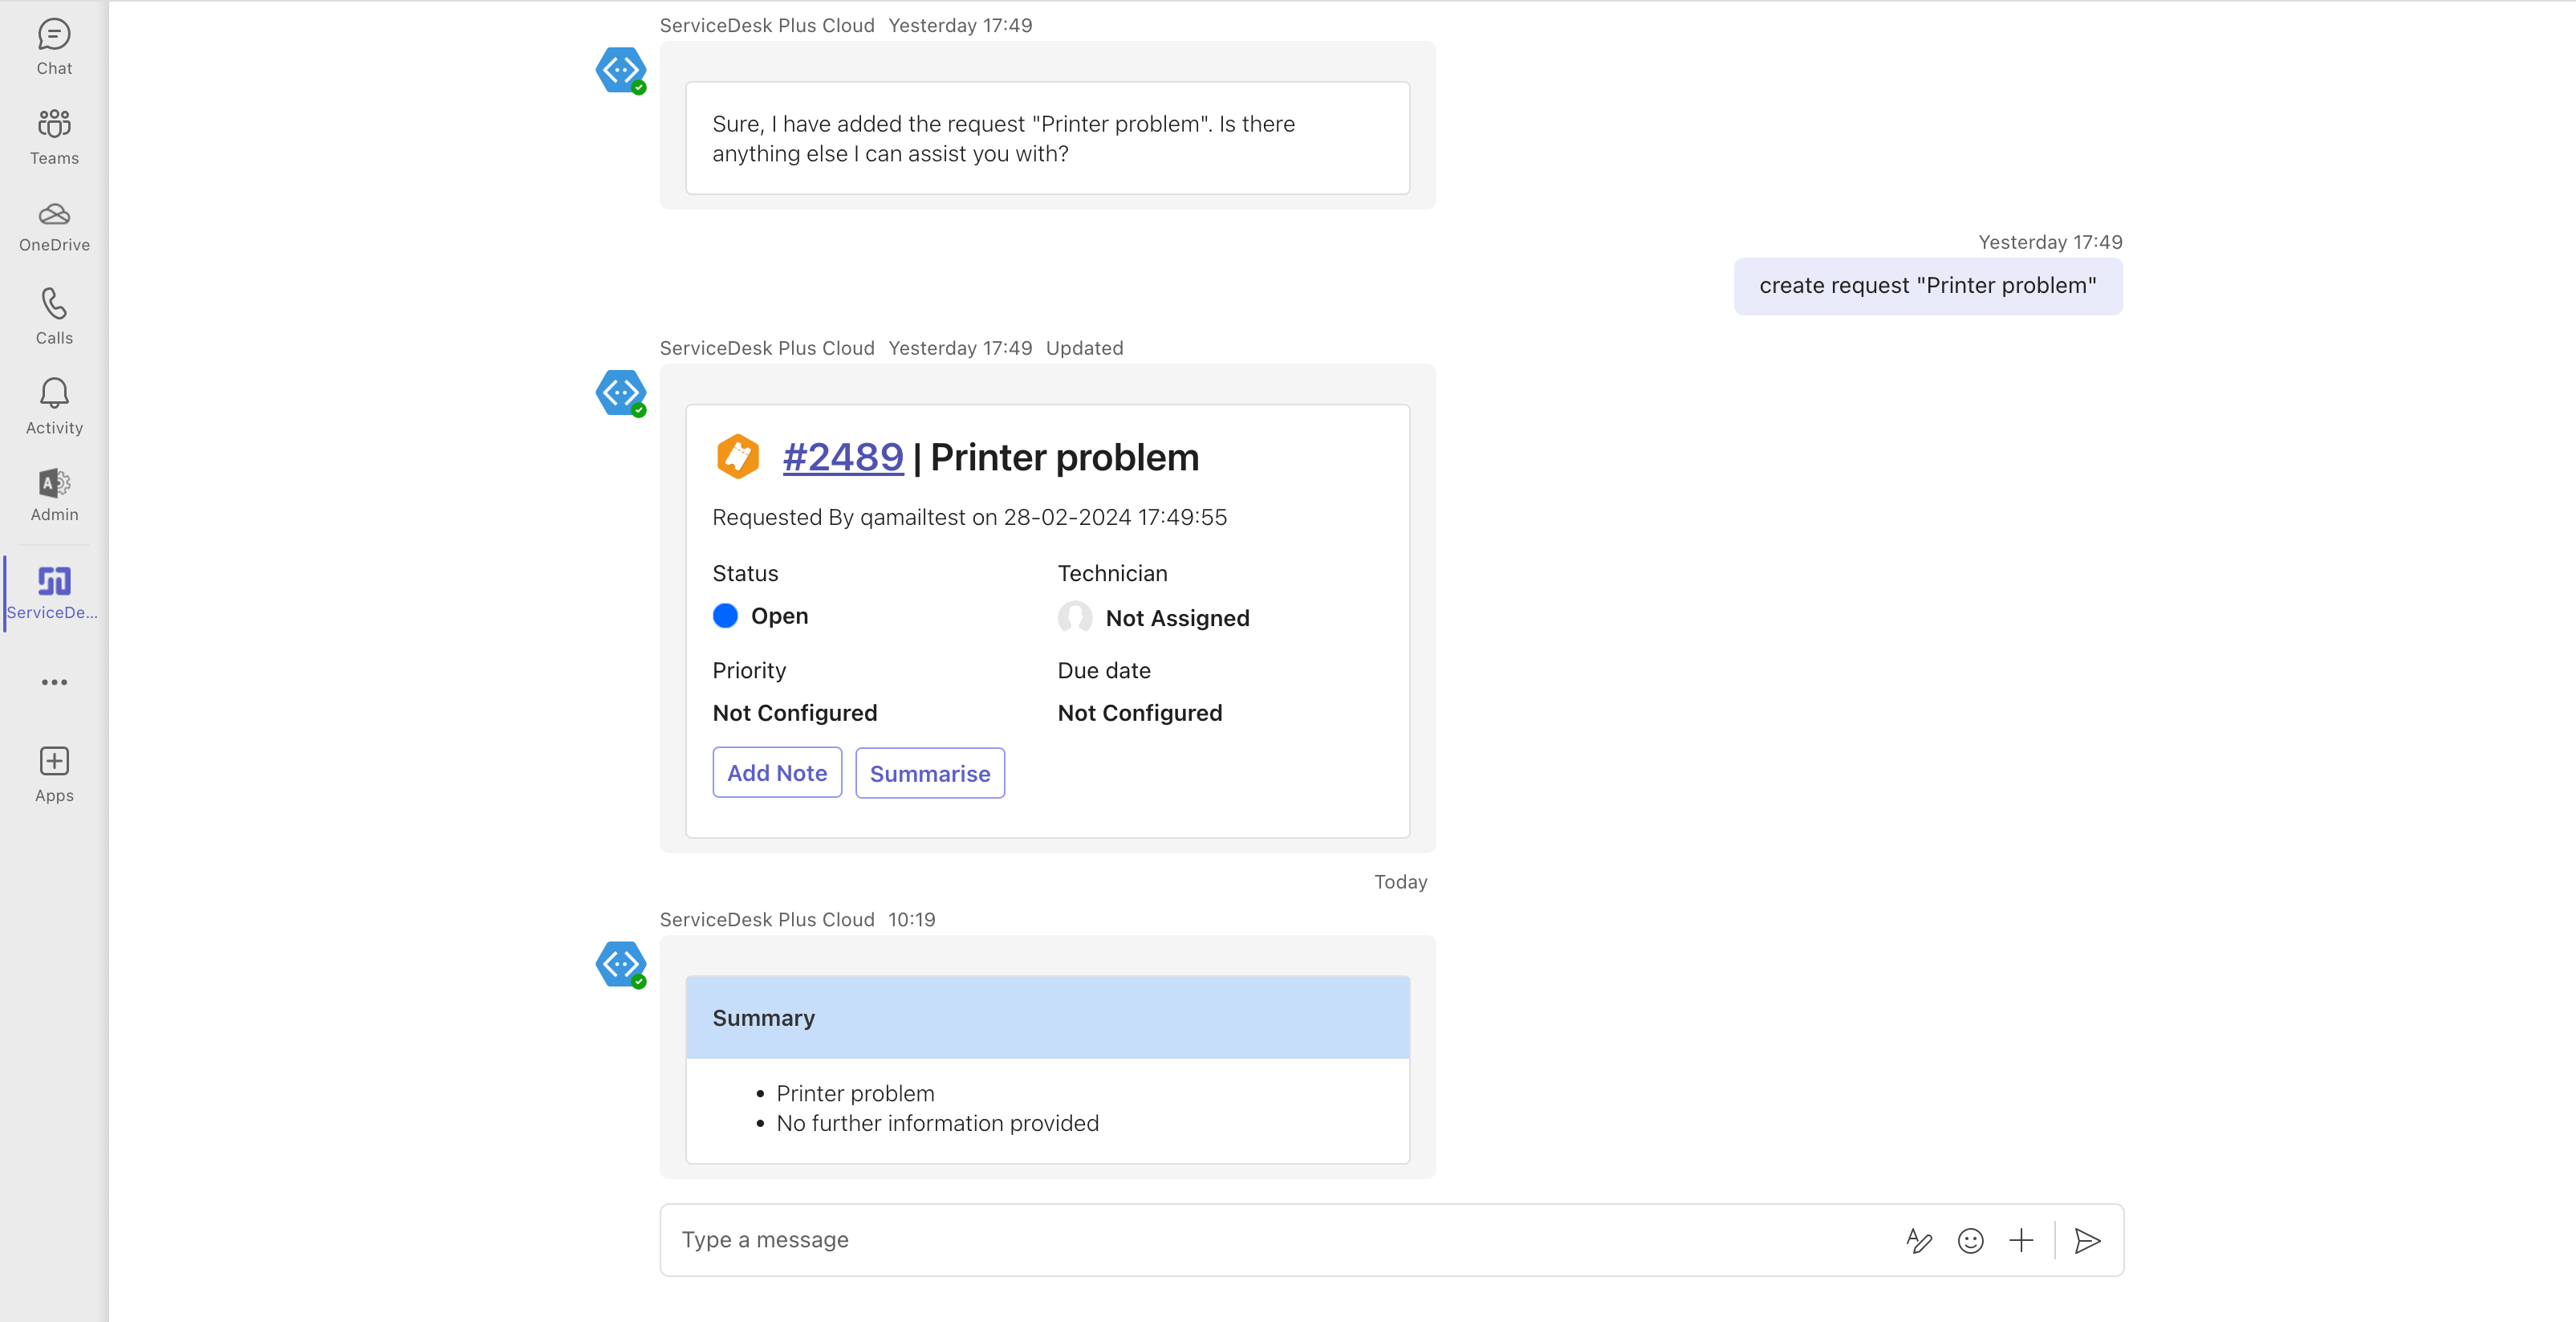This screenshot has height=1322, width=2576.
Task: Click the 'Printer problem' request title
Action: (x=1064, y=457)
